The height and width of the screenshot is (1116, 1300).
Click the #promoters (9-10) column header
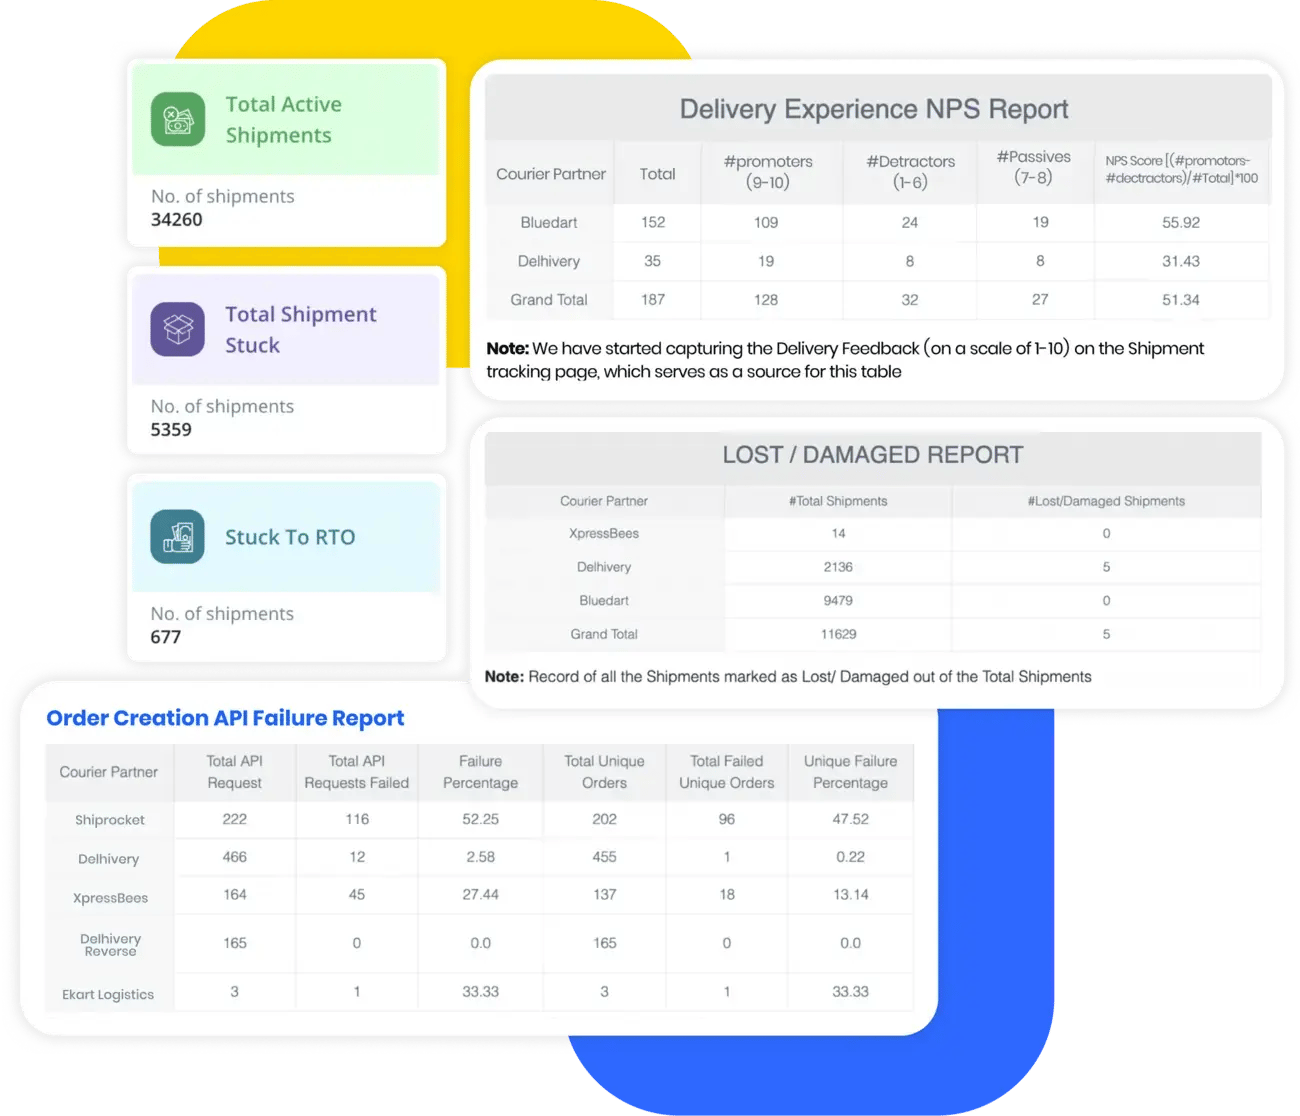coord(768,172)
